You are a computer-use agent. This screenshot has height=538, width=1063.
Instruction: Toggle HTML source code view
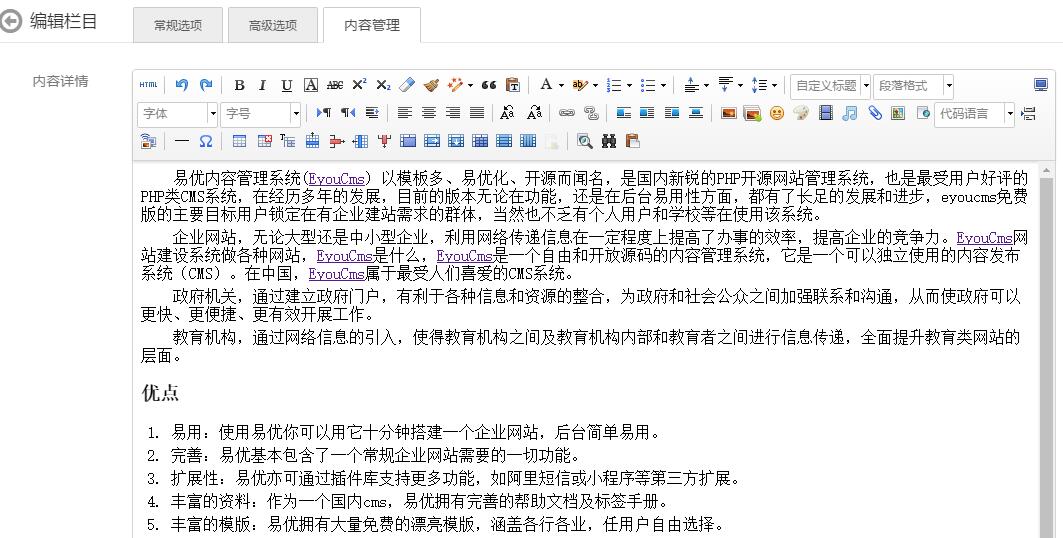coord(148,85)
